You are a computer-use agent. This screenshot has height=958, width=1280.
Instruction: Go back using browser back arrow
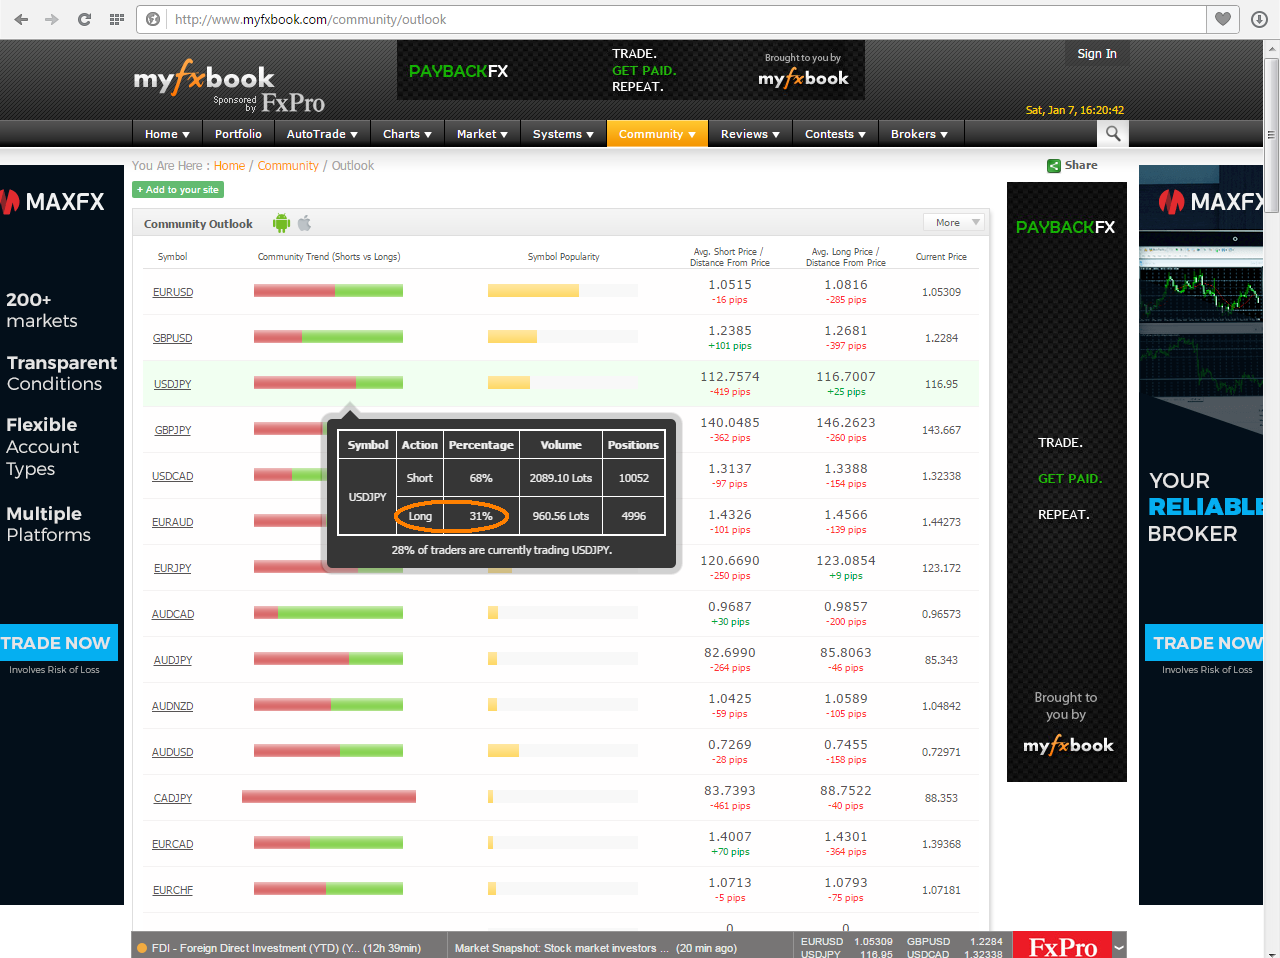pyautogui.click(x=21, y=19)
